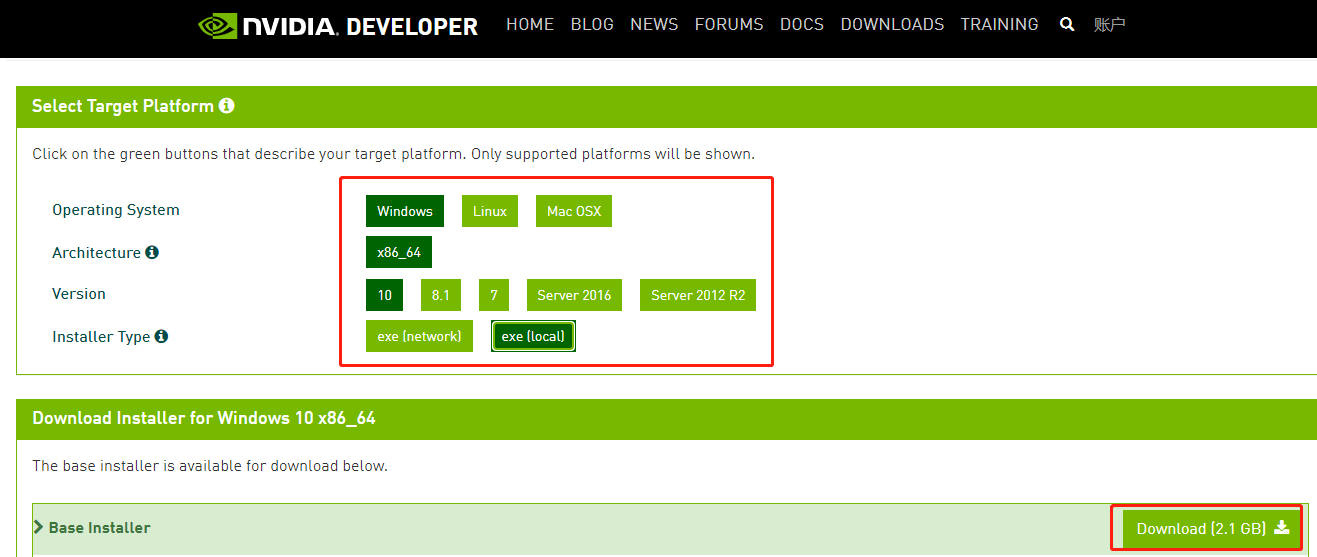Select Windows version 8.1
This screenshot has height=557, width=1317.
click(441, 295)
